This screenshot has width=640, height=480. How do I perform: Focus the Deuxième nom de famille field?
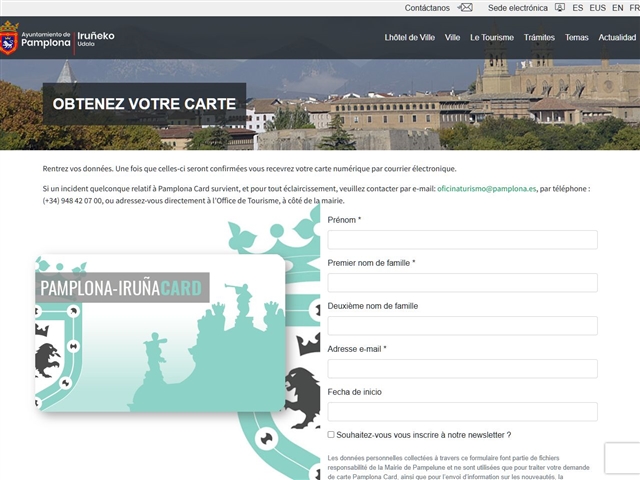[x=462, y=326]
